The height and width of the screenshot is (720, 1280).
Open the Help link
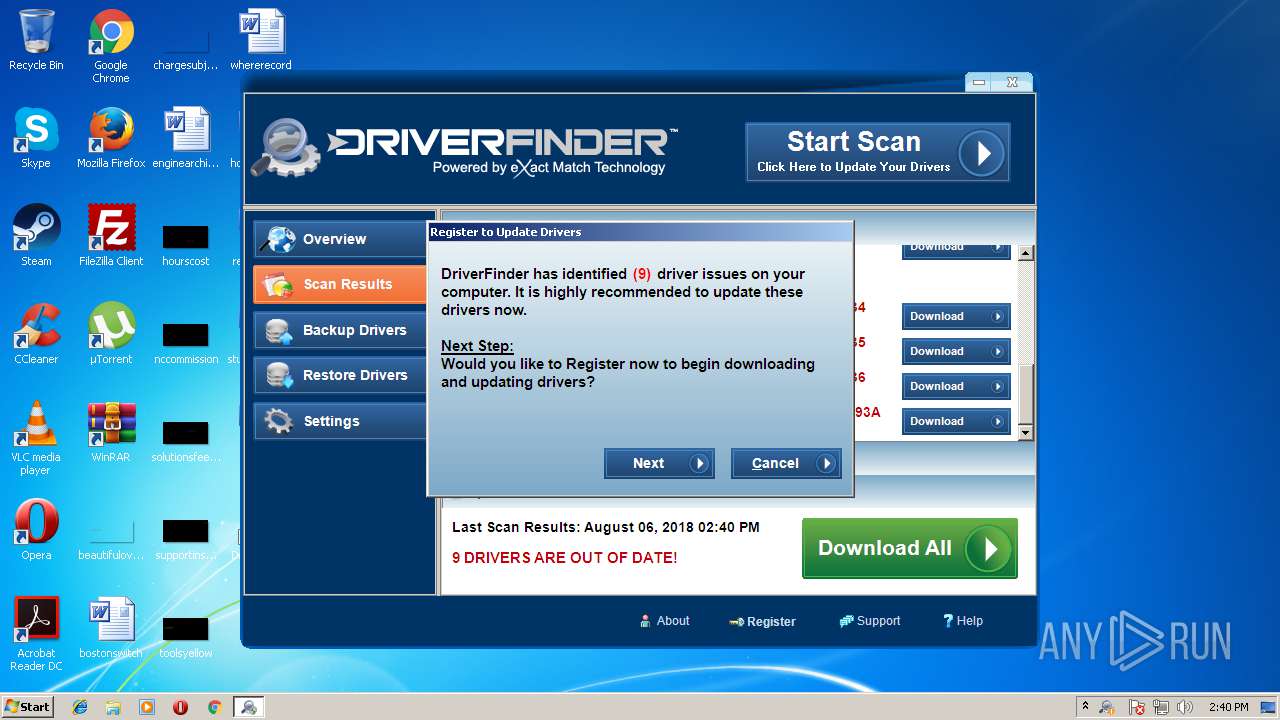click(963, 621)
